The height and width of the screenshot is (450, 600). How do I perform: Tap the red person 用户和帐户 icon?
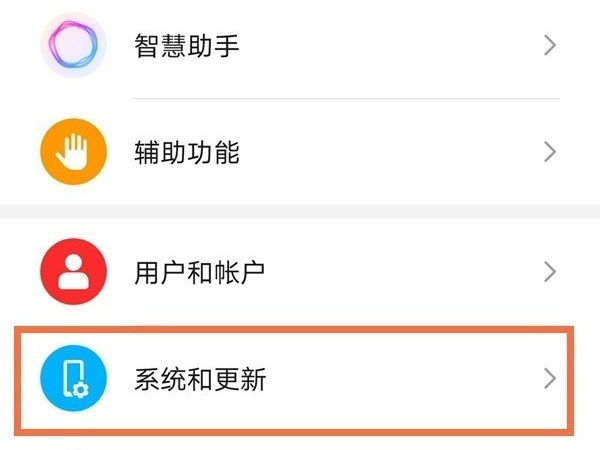pos(73,271)
